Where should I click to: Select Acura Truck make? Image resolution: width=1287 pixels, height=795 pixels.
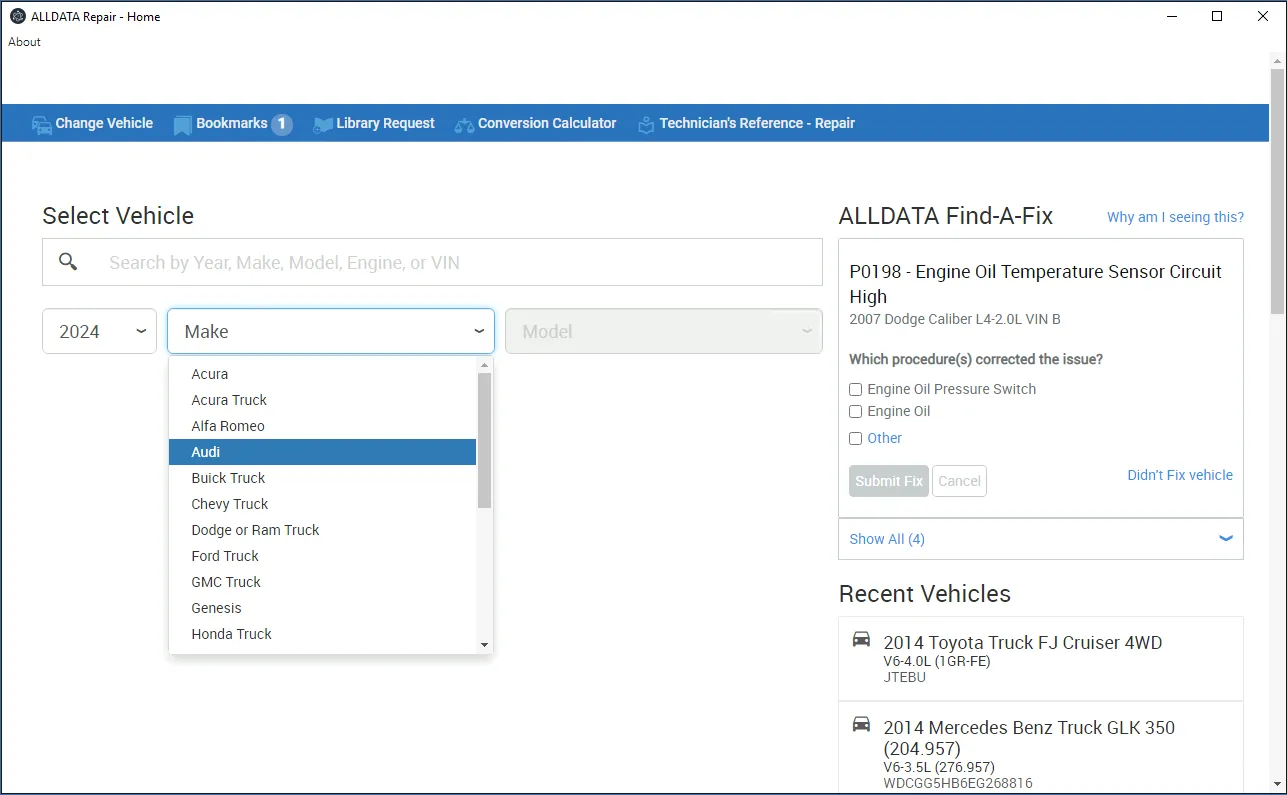[322, 400]
